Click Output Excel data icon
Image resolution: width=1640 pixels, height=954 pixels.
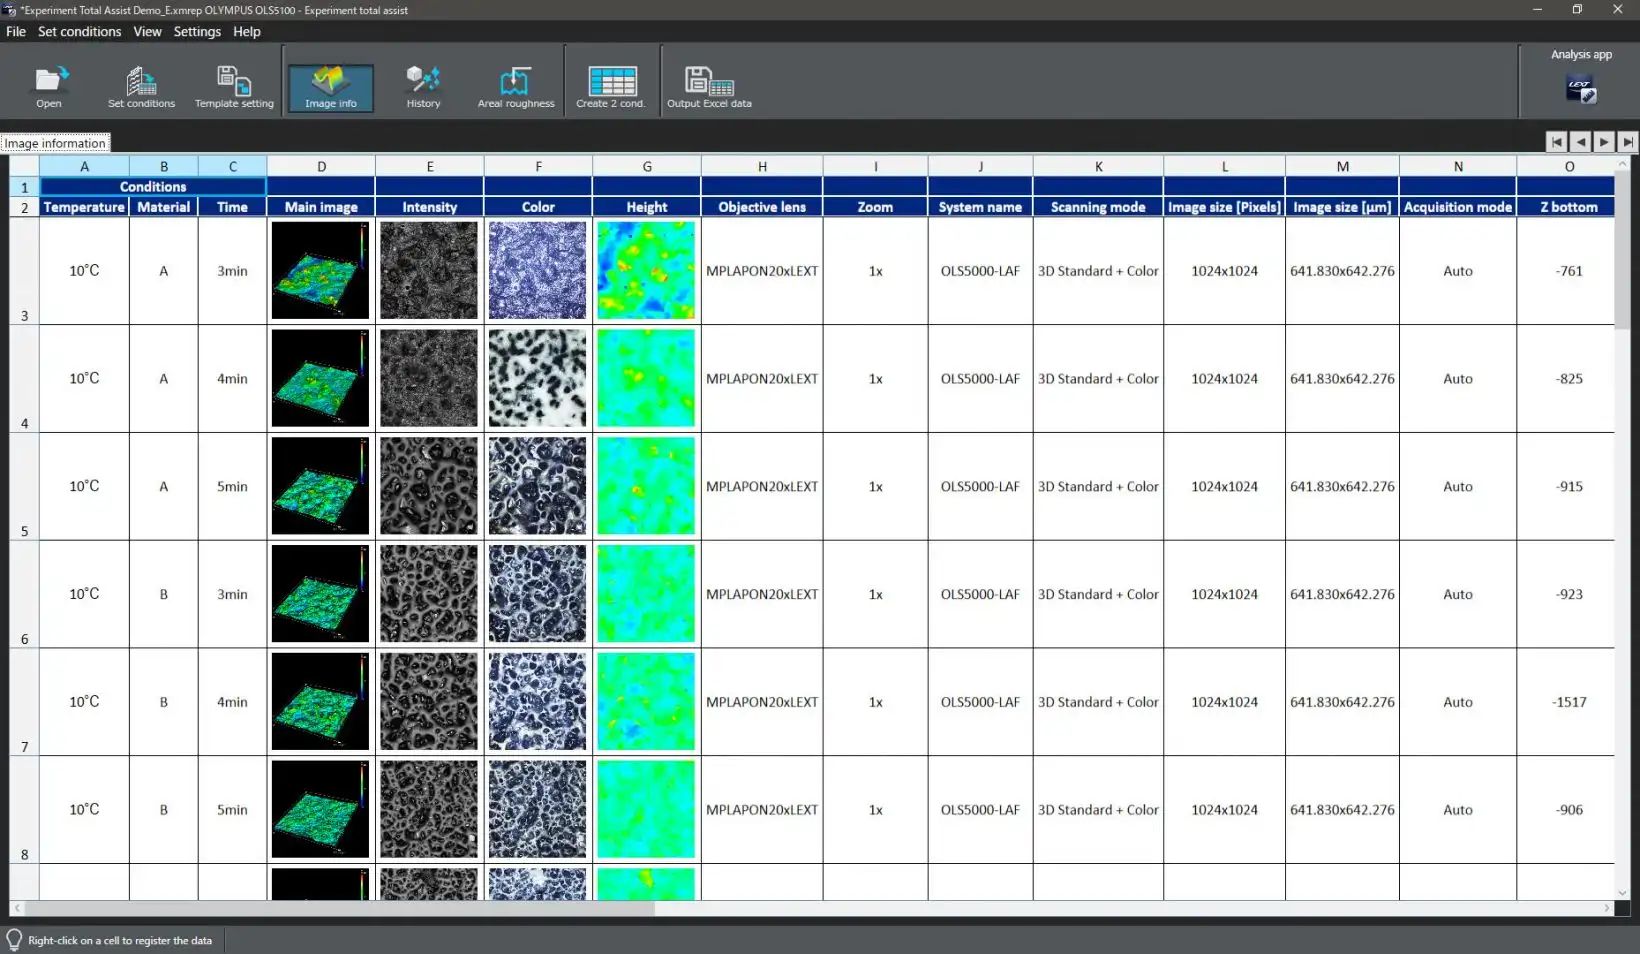click(x=709, y=86)
